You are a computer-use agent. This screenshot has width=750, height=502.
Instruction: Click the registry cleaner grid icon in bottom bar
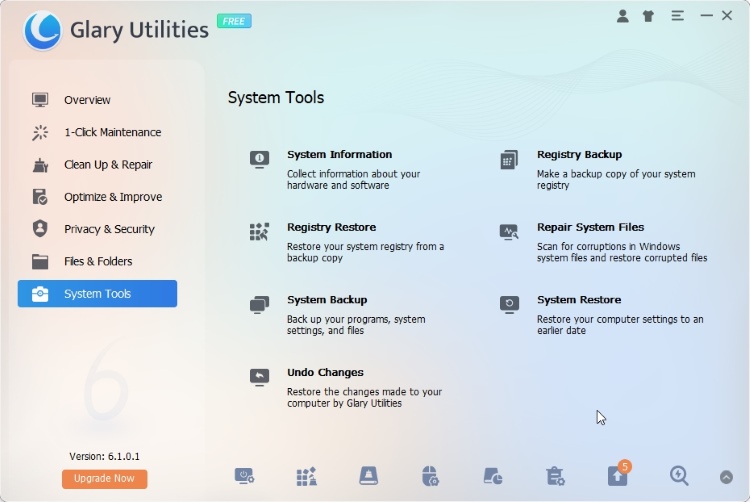[x=307, y=477]
